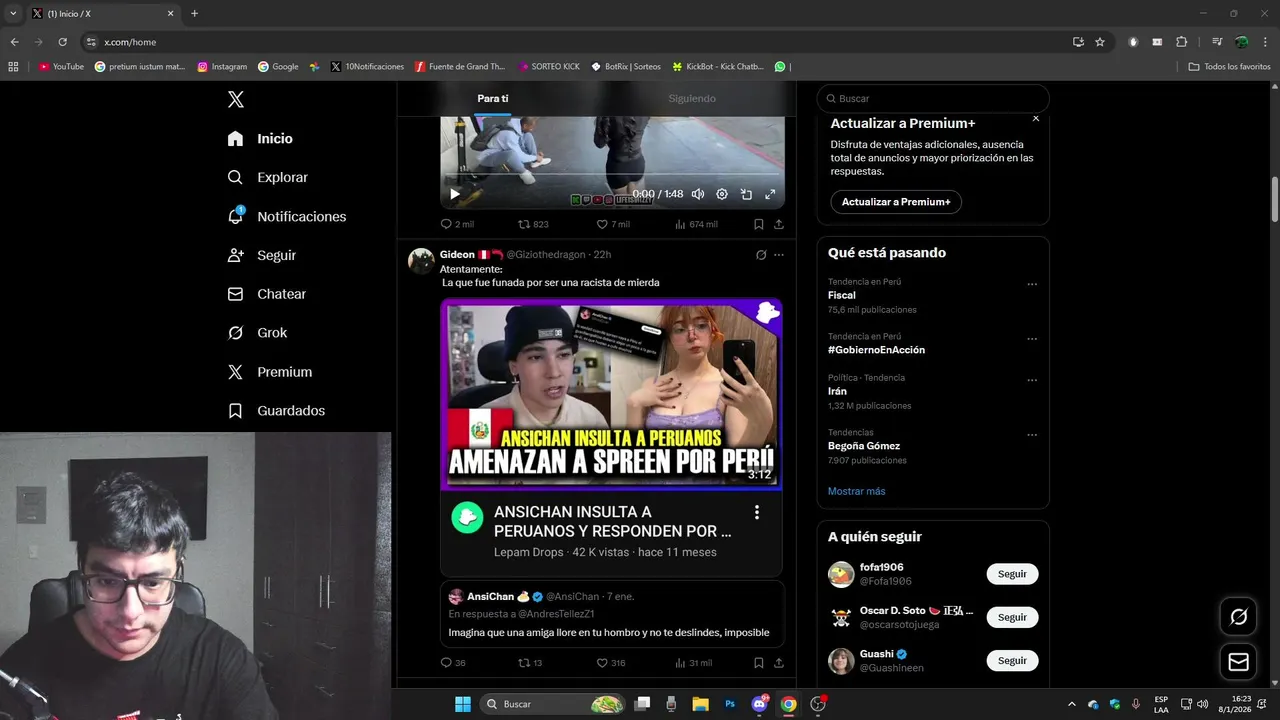
Task: Open Gideon's profile avatar
Action: 421,261
